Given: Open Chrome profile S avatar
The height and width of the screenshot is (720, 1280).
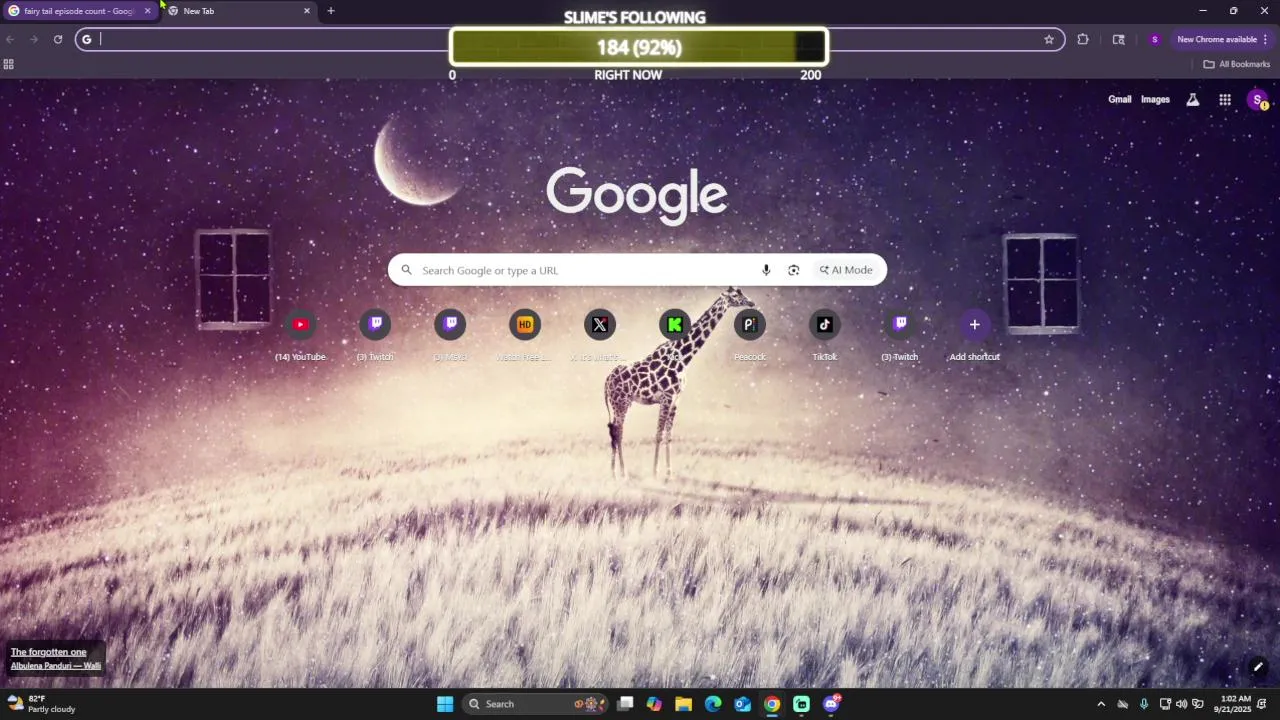Looking at the screenshot, I should (x=1155, y=39).
